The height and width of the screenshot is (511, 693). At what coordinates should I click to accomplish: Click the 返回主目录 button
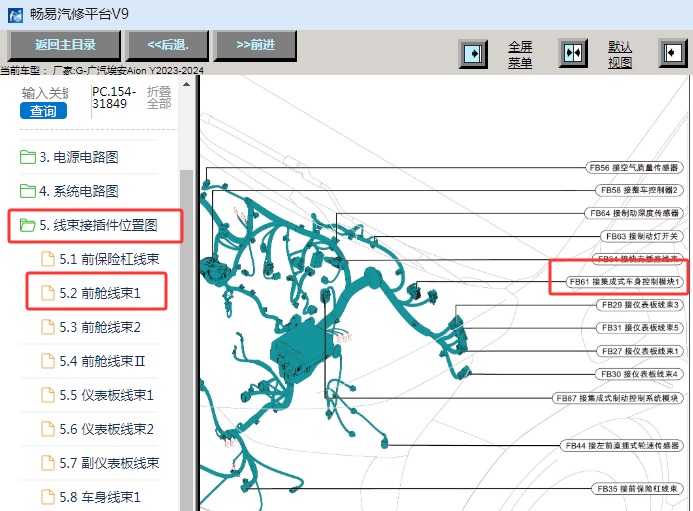(x=65, y=45)
